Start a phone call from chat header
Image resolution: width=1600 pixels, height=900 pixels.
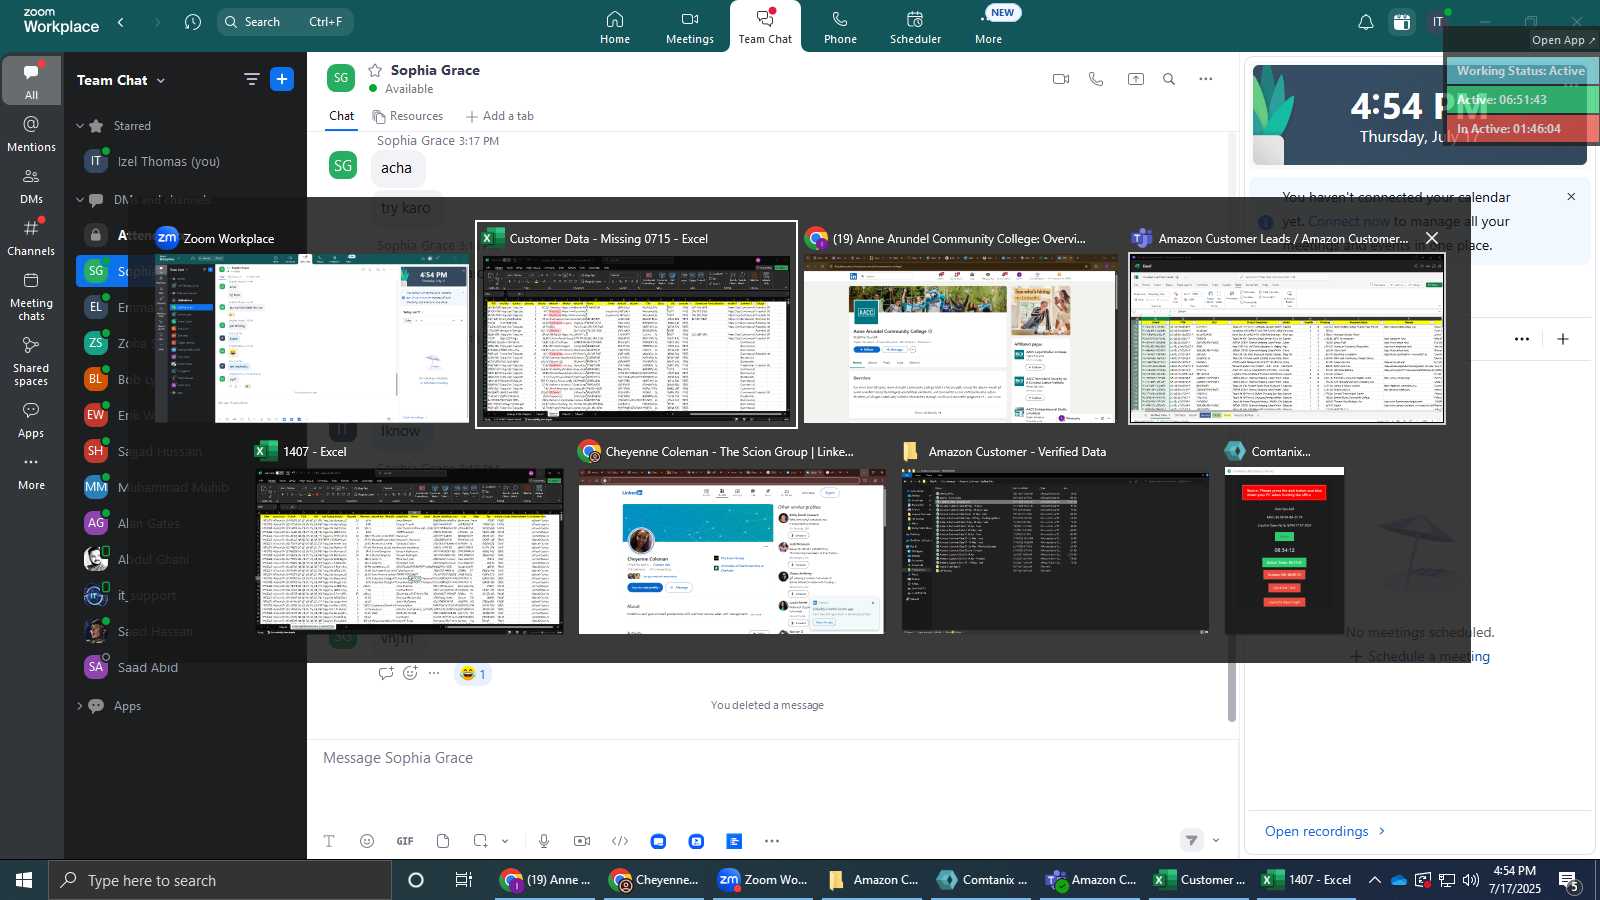[1097, 79]
